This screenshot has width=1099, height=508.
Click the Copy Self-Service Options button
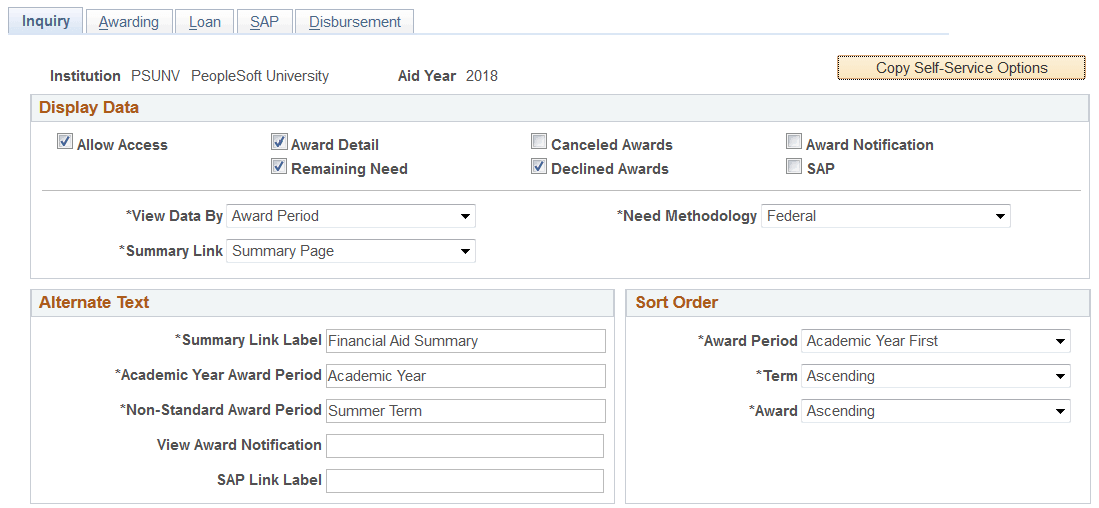[961, 68]
